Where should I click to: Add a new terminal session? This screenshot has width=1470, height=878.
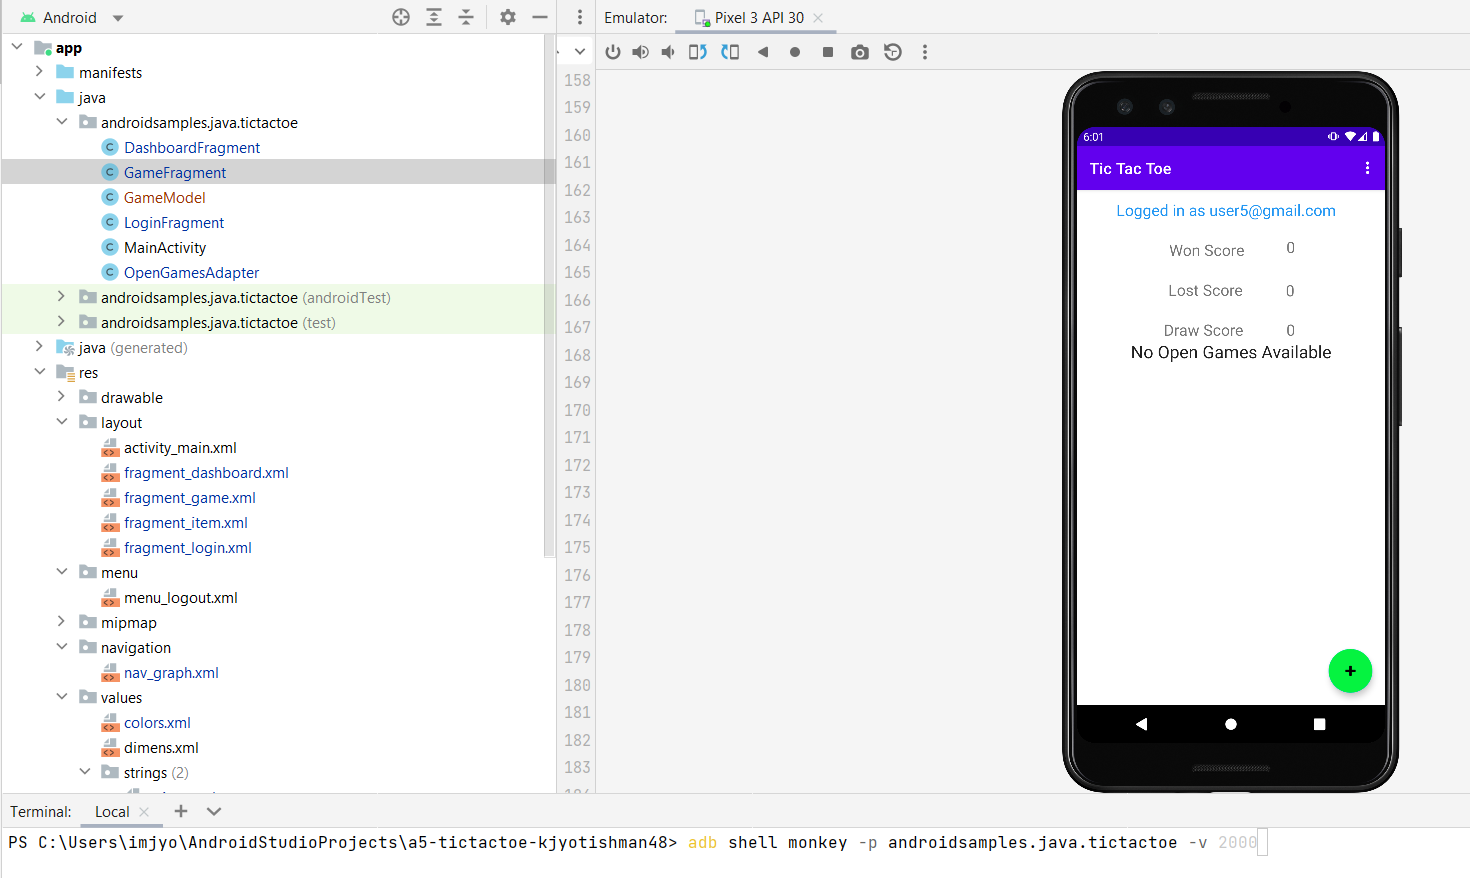point(181,811)
